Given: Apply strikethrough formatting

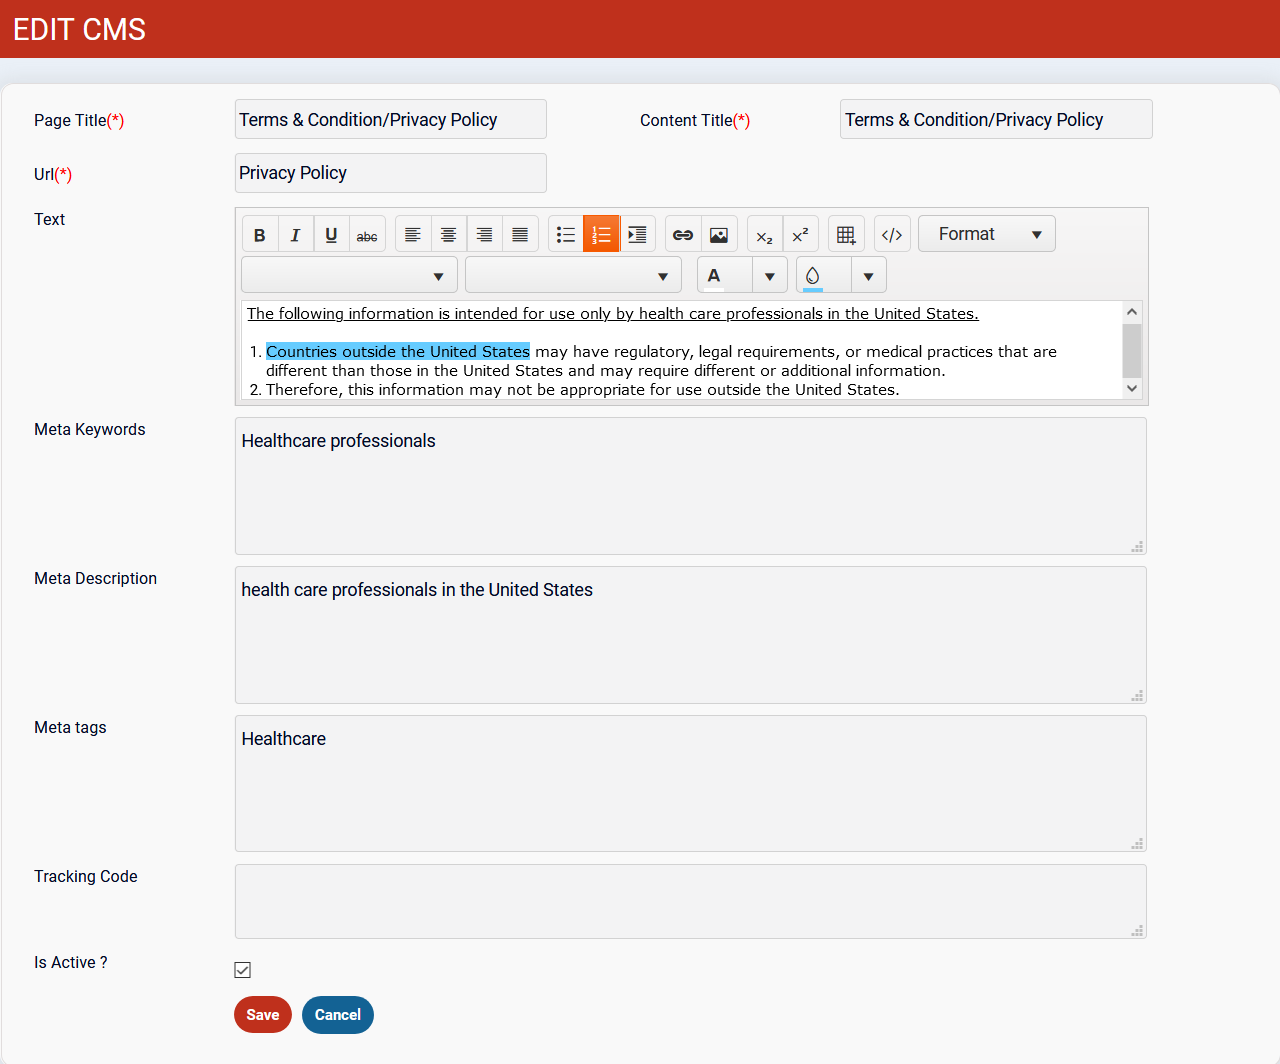Looking at the screenshot, I should (x=367, y=234).
